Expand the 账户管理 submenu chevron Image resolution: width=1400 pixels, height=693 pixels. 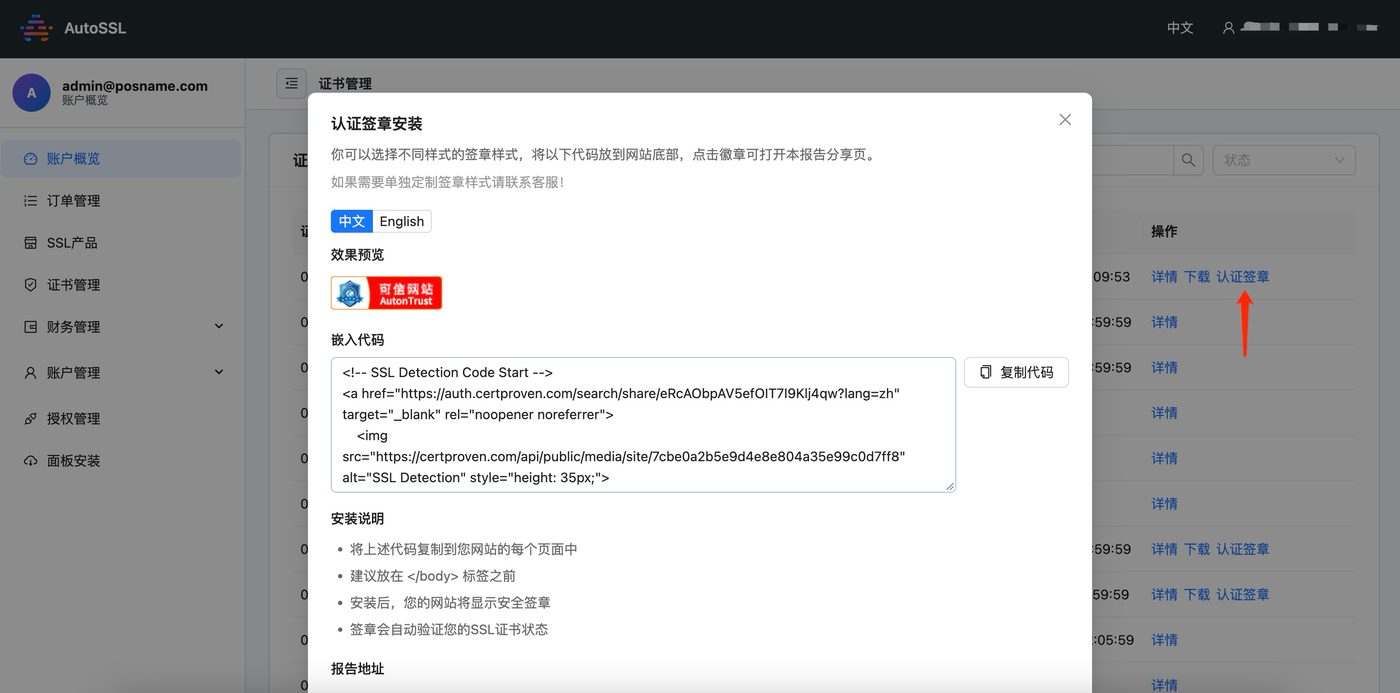tap(219, 373)
